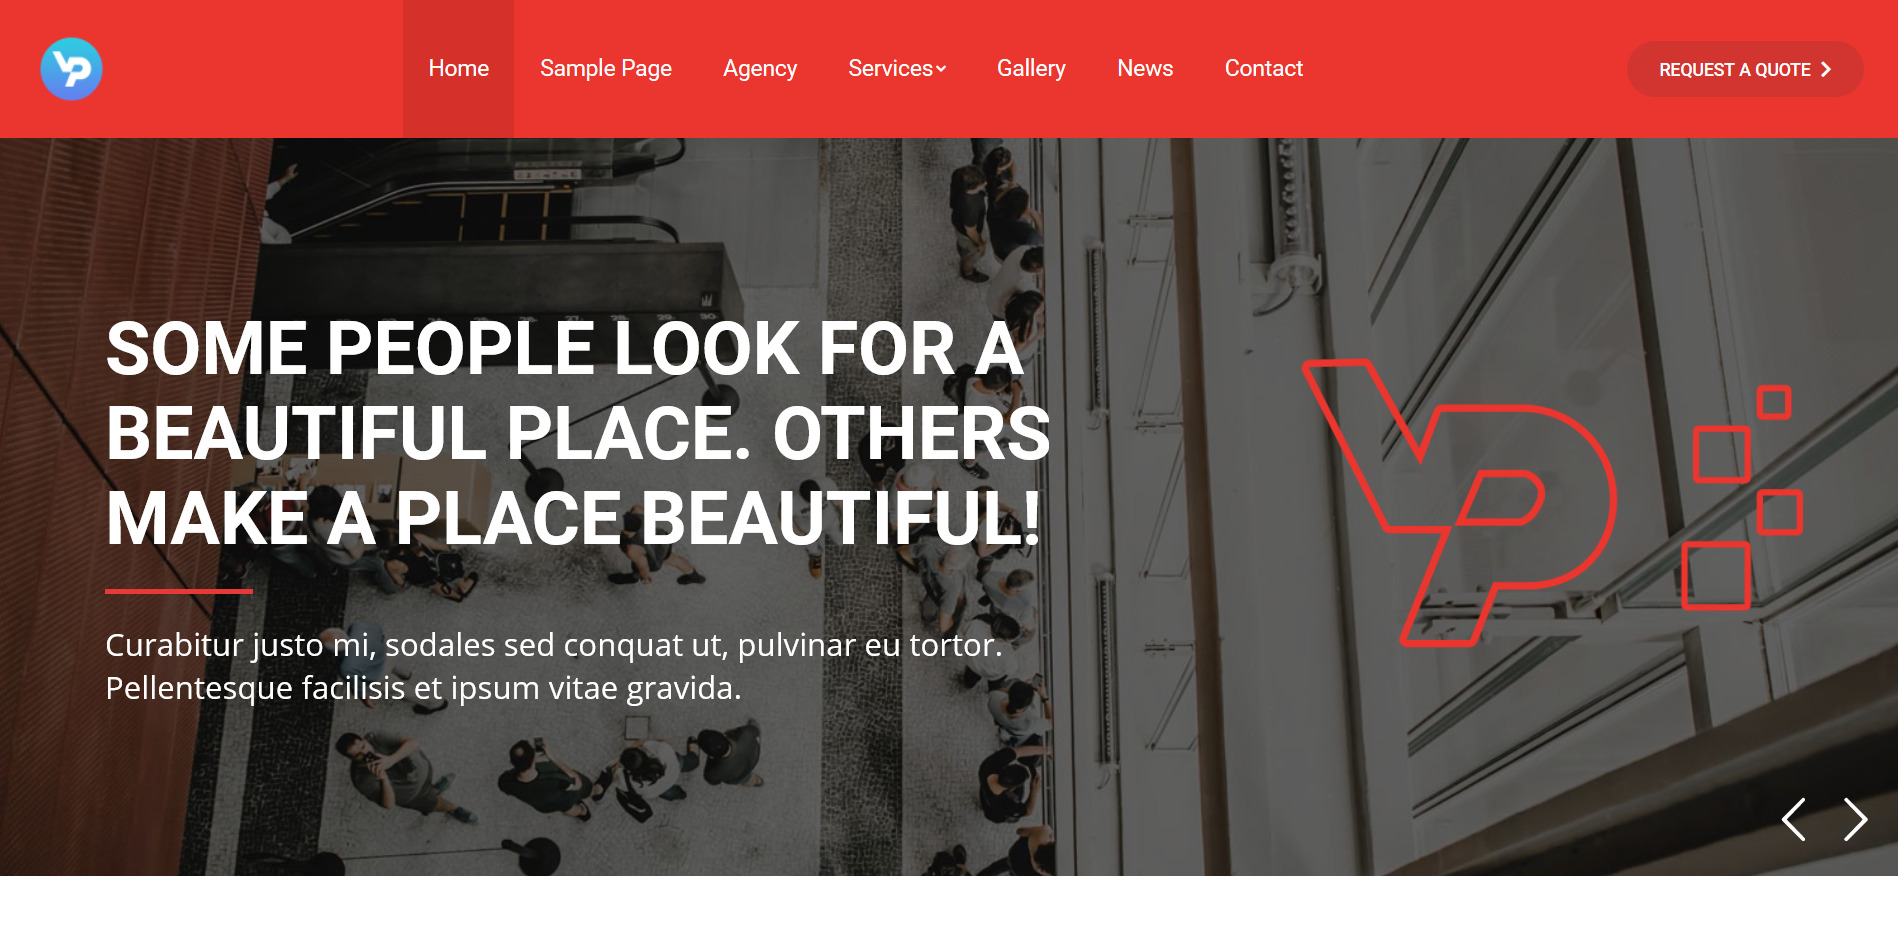The image size is (1898, 937).
Task: Open the News section
Action: 1145,69
